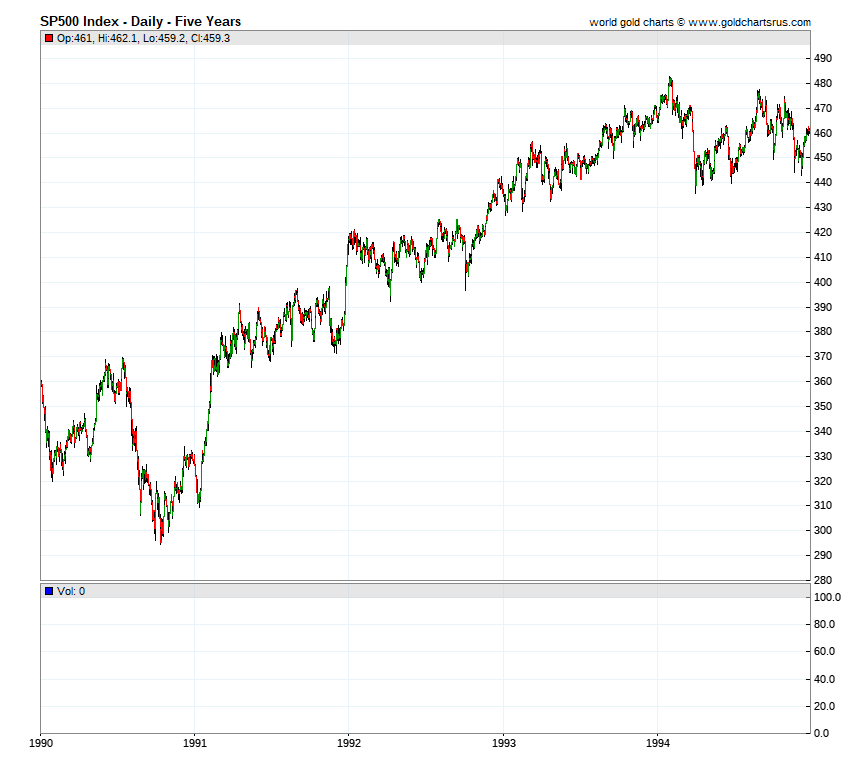The width and height of the screenshot is (850, 769).
Task: Click the 0.0 volume axis label
Action: (822, 733)
